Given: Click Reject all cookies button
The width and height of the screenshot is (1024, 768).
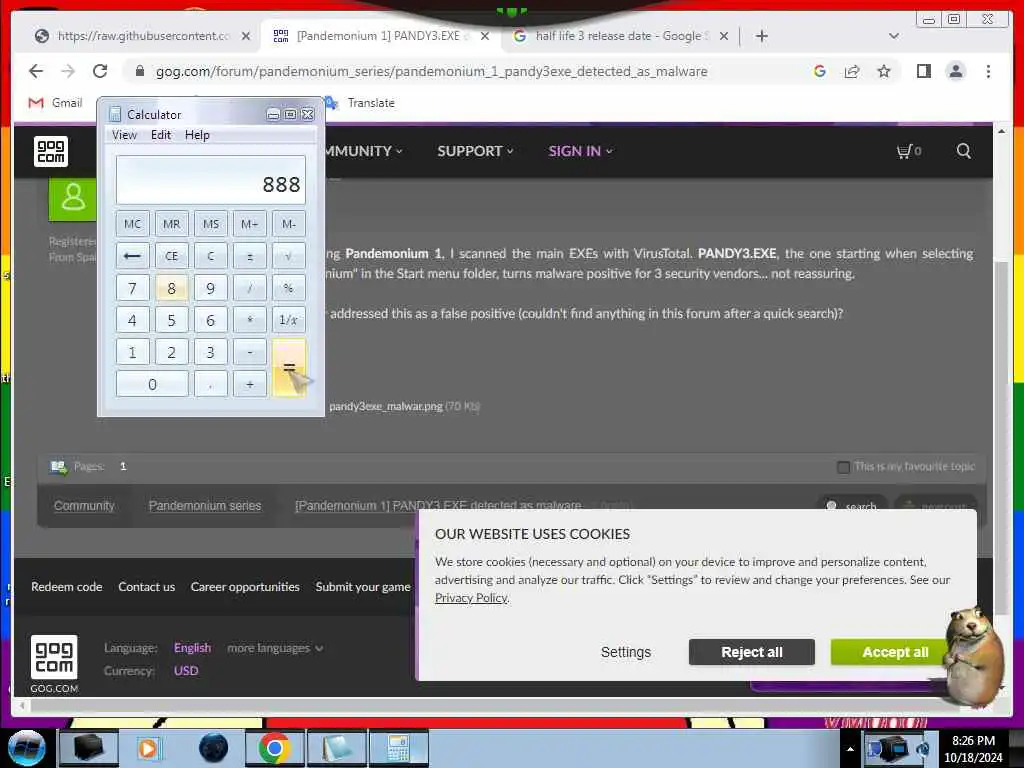Looking at the screenshot, I should [x=752, y=652].
